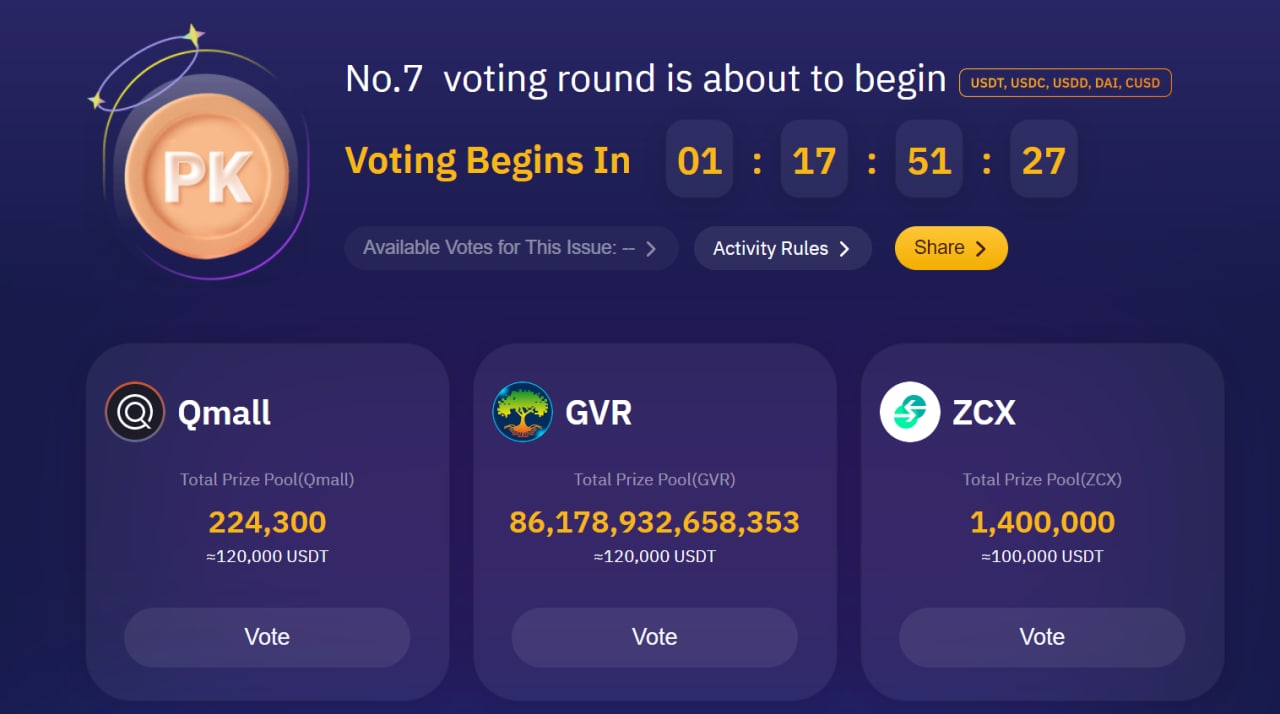Screen dimensions: 1280x714
Task: Click the stablecoin list tag
Action: tap(1064, 83)
